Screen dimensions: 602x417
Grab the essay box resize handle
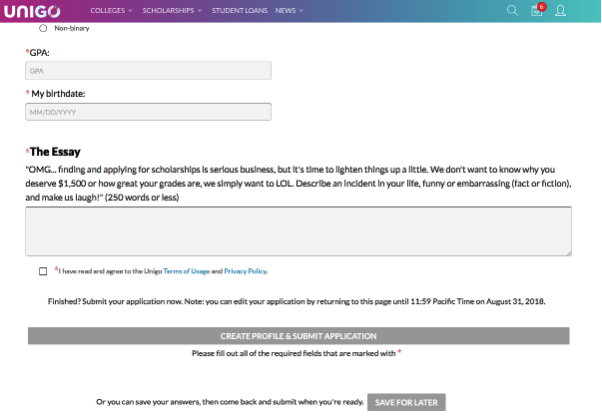tap(568, 252)
